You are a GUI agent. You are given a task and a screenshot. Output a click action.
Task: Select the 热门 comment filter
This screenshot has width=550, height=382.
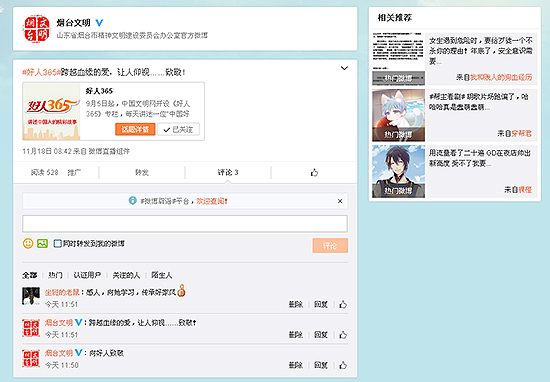[55, 275]
